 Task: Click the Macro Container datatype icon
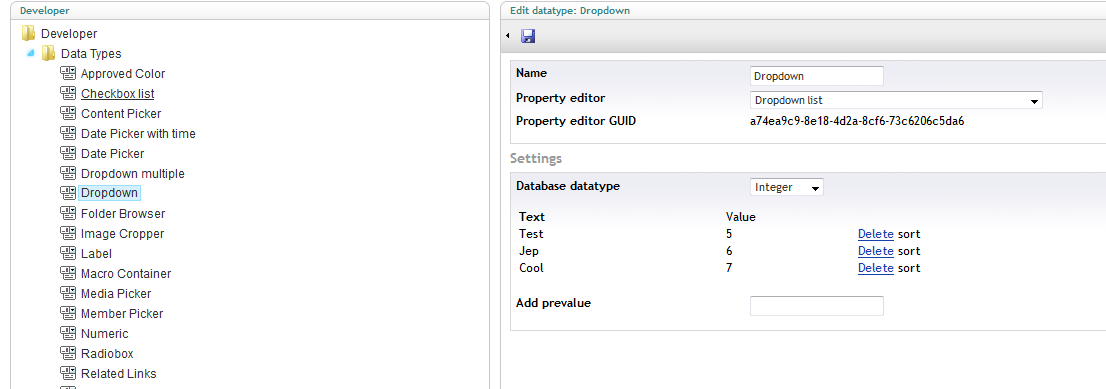point(68,273)
